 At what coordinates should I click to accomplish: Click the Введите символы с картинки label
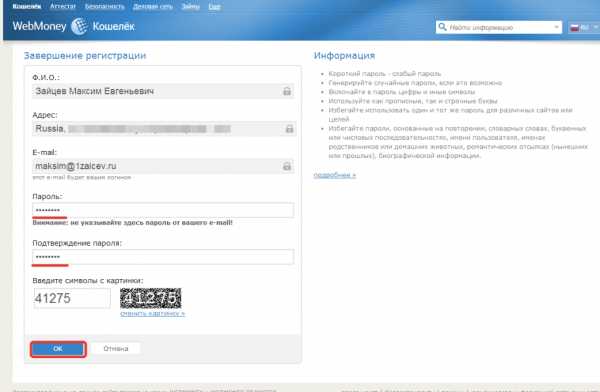tap(88, 281)
